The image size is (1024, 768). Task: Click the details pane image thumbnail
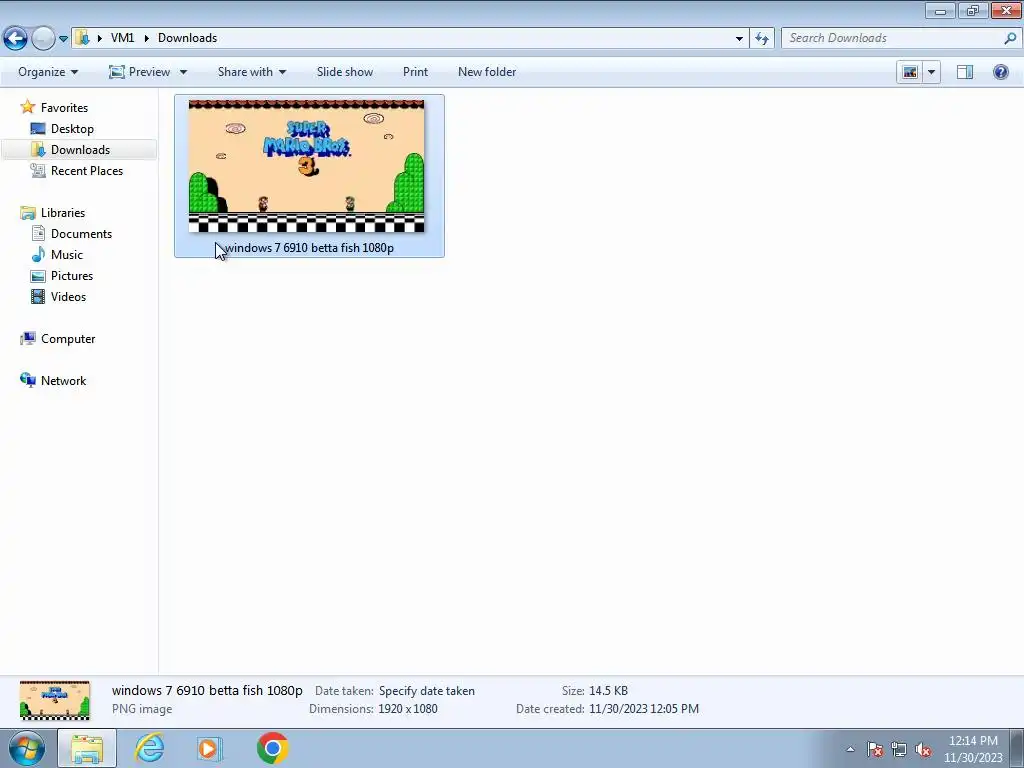[x=55, y=700]
